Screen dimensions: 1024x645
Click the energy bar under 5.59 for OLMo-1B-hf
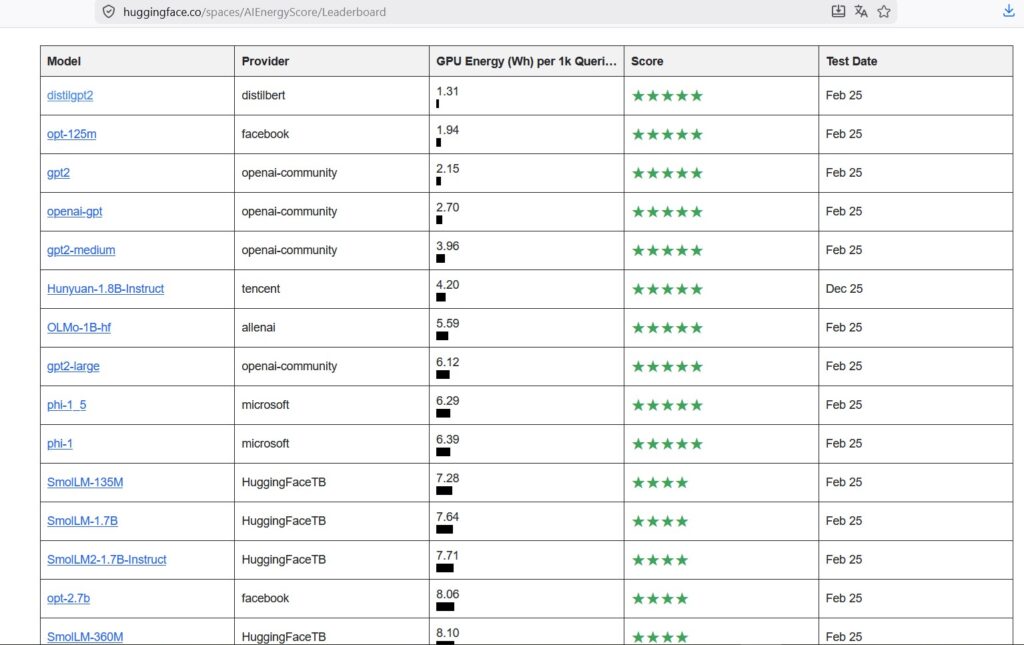click(x=442, y=336)
